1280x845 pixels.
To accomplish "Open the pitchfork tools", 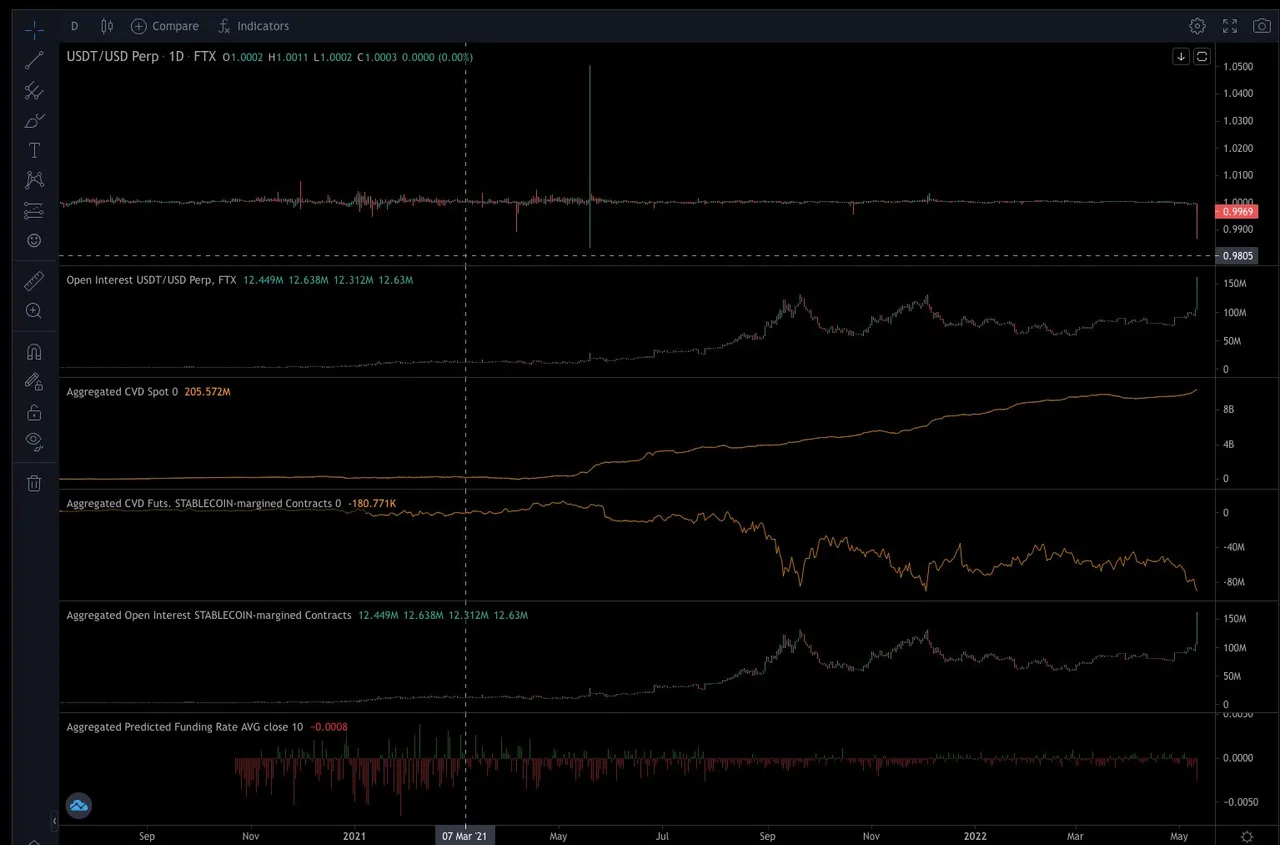I will point(34,90).
